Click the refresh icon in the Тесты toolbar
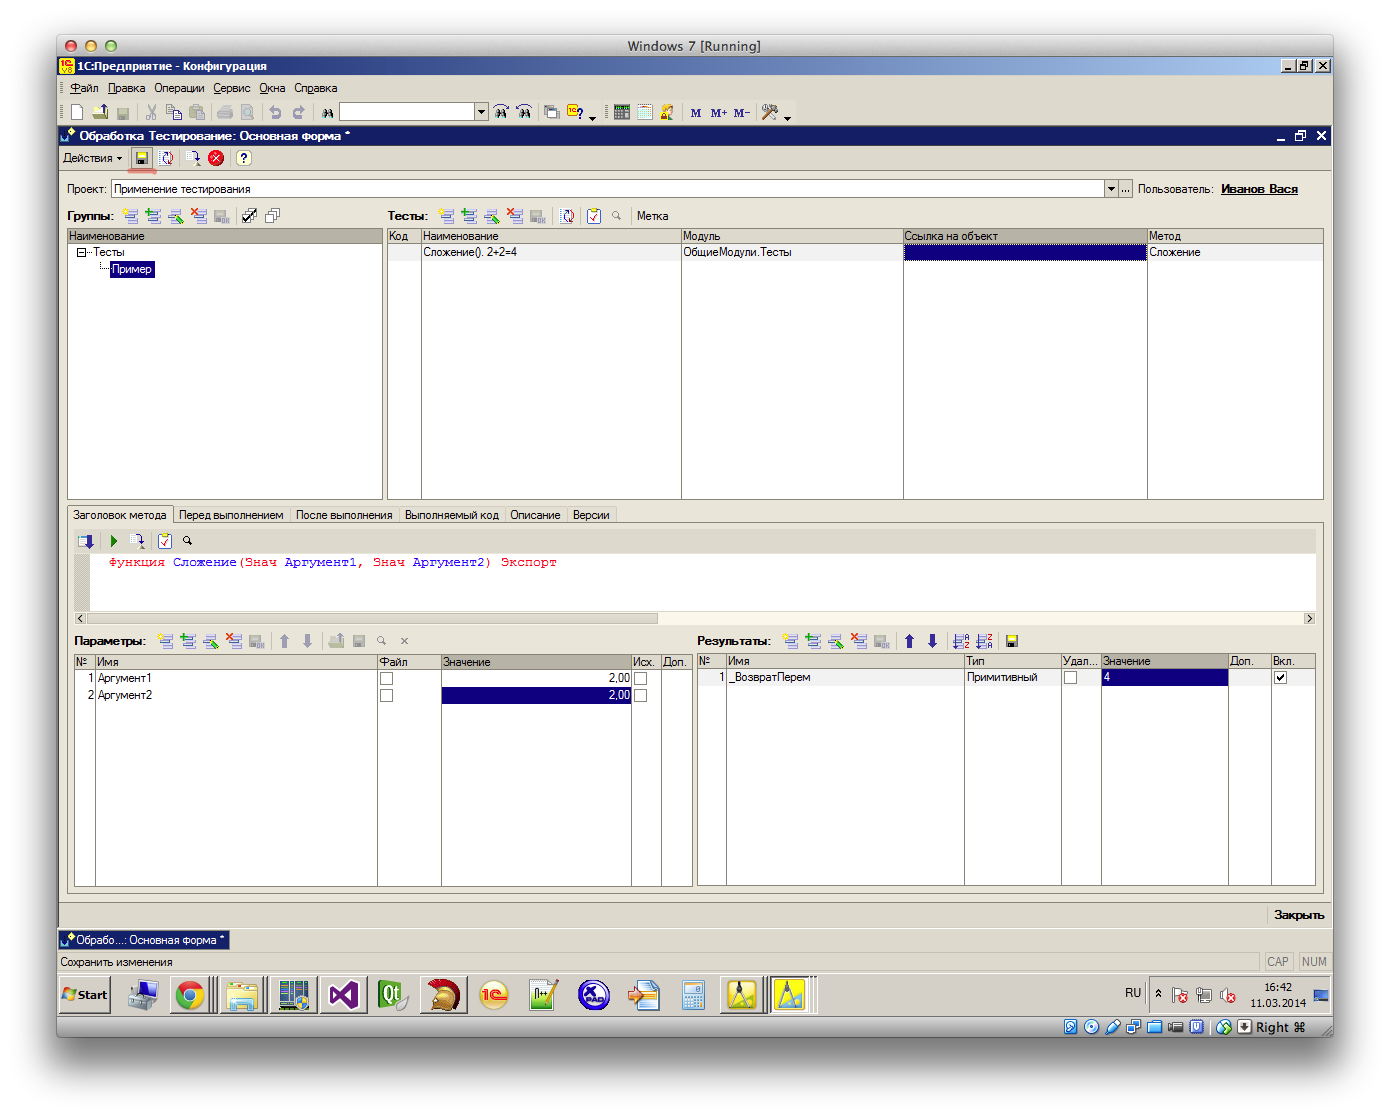The image size is (1390, 1116). [567, 216]
